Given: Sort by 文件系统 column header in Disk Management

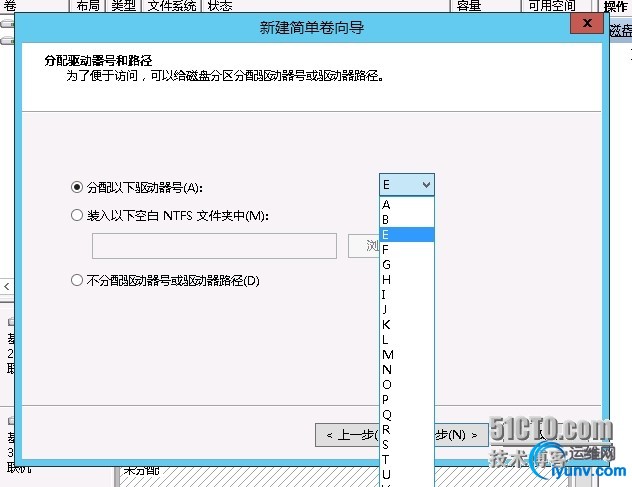Looking at the screenshot, I should point(171,5).
